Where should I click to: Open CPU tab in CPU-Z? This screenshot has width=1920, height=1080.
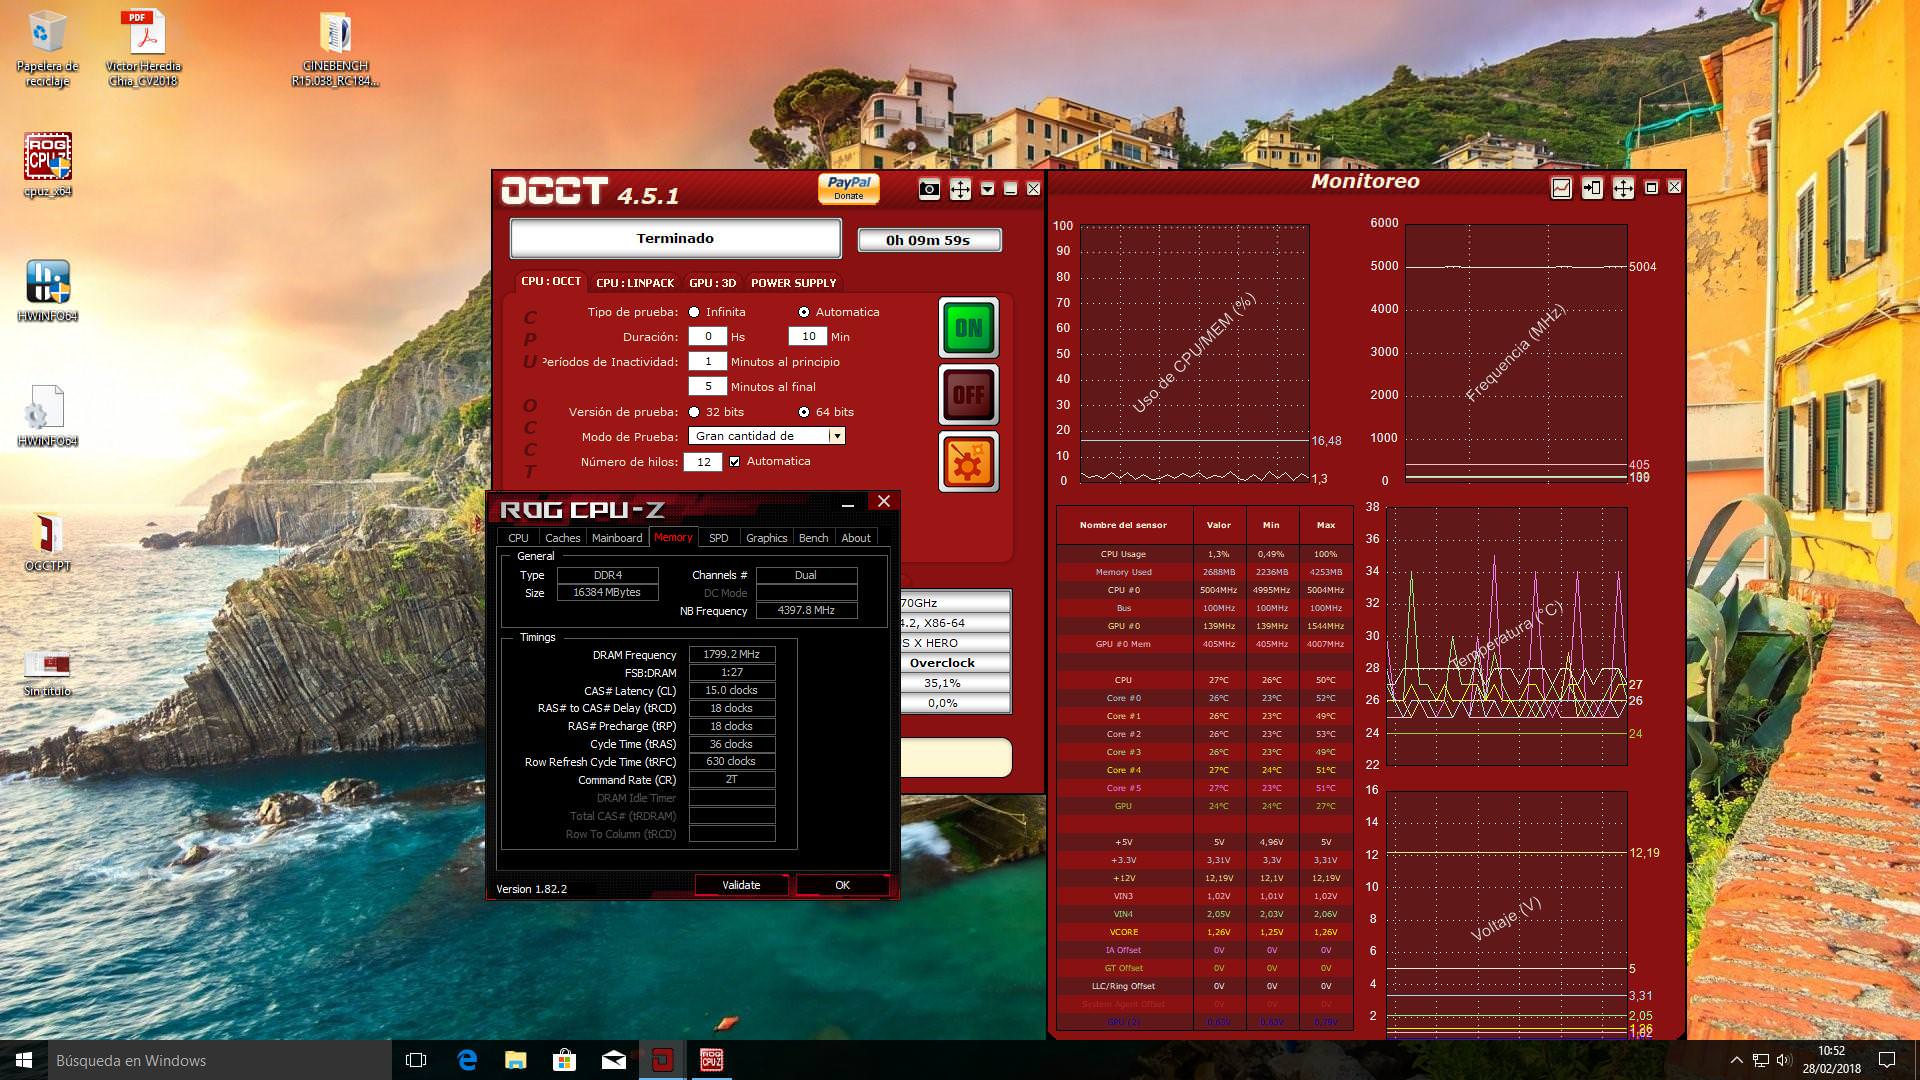click(x=518, y=538)
